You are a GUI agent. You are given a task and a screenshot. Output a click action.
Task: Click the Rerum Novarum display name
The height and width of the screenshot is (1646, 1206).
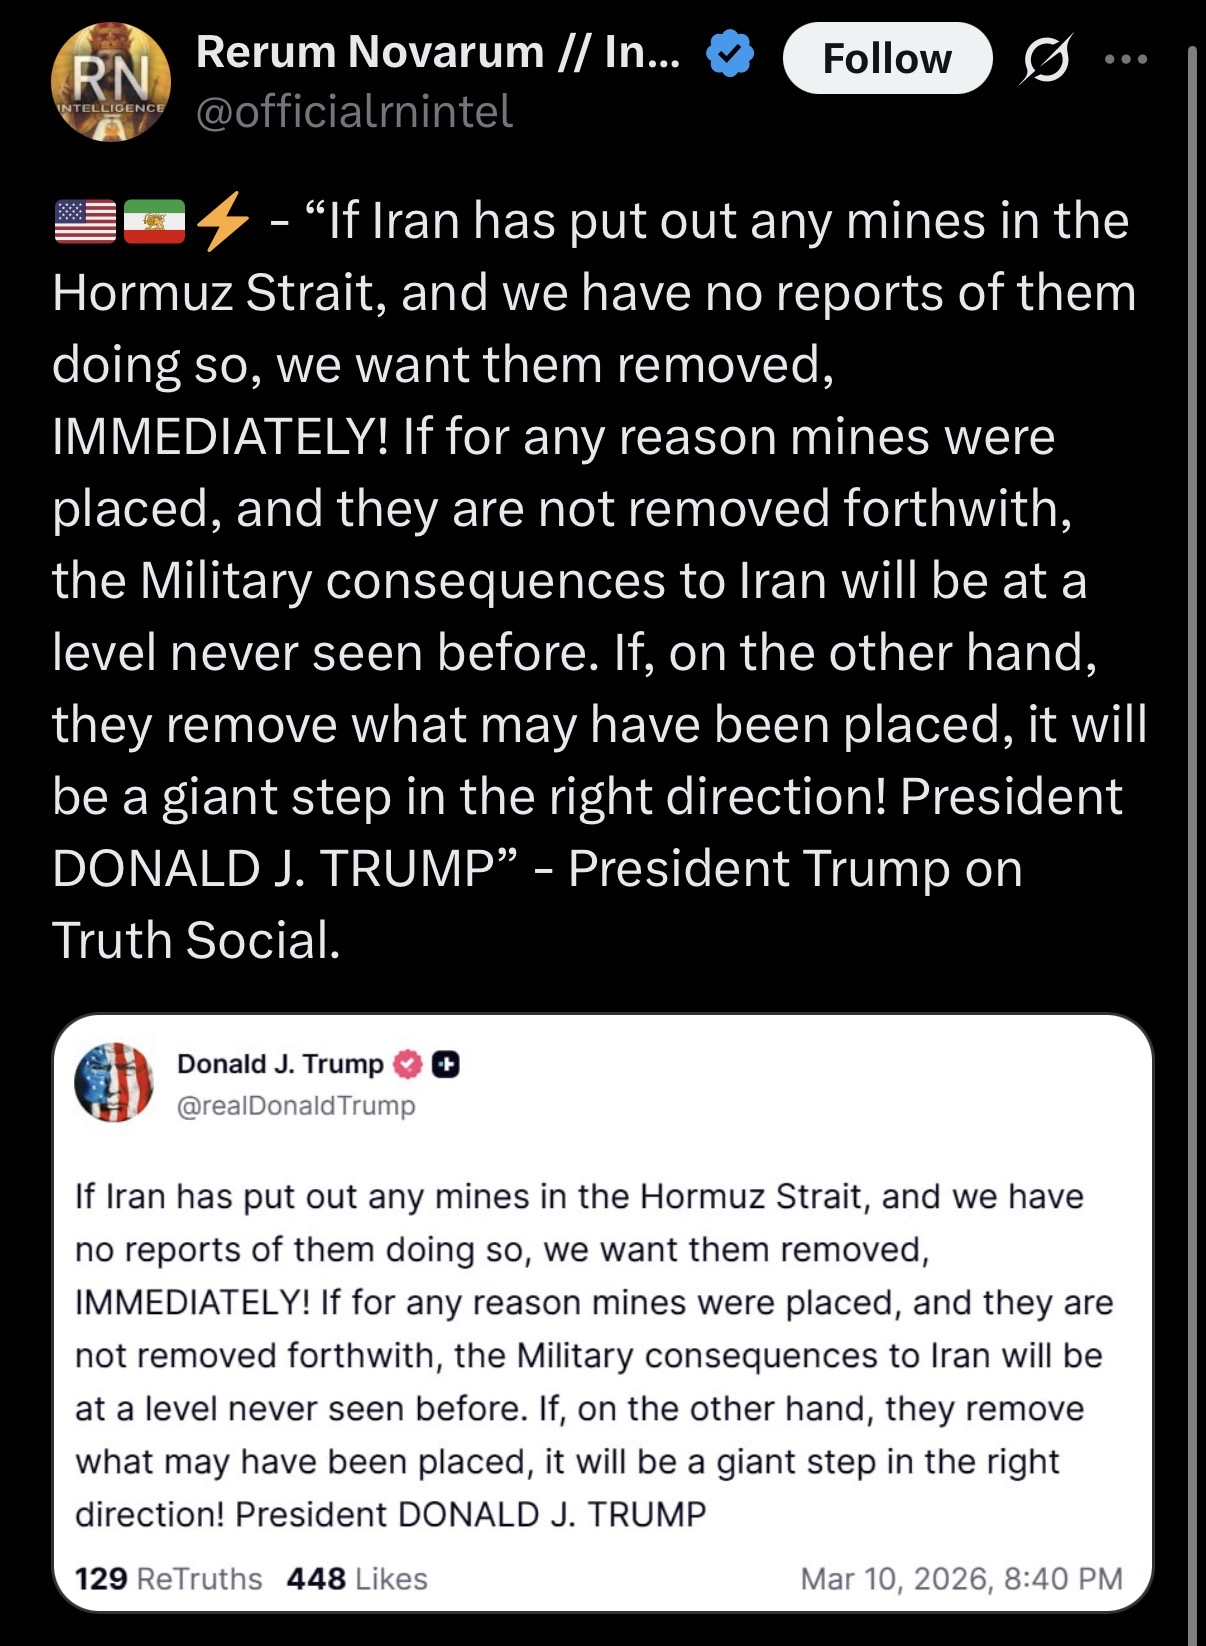pyautogui.click(x=438, y=52)
